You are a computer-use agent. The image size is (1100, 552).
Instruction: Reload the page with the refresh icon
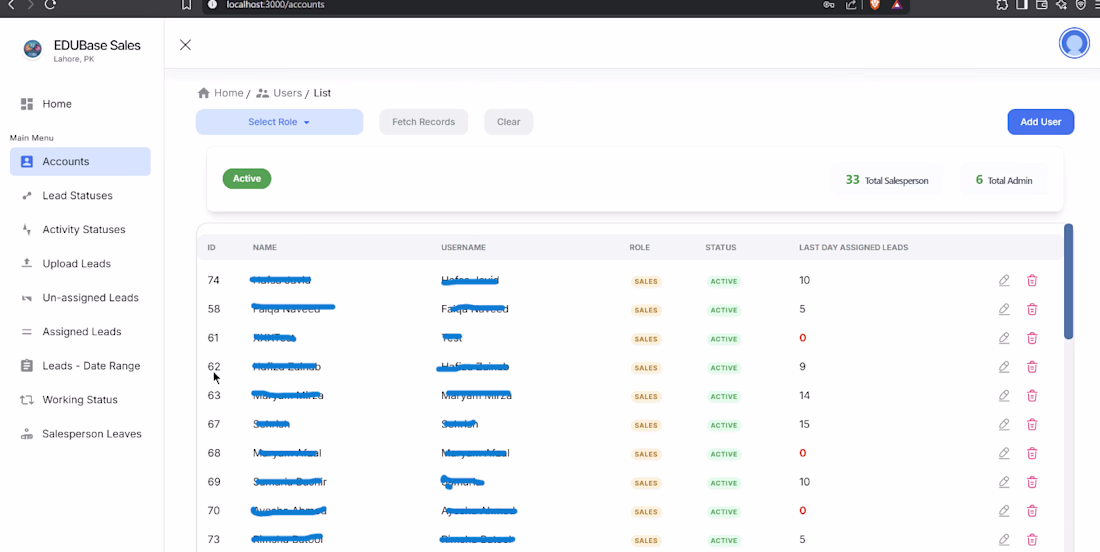click(x=50, y=5)
